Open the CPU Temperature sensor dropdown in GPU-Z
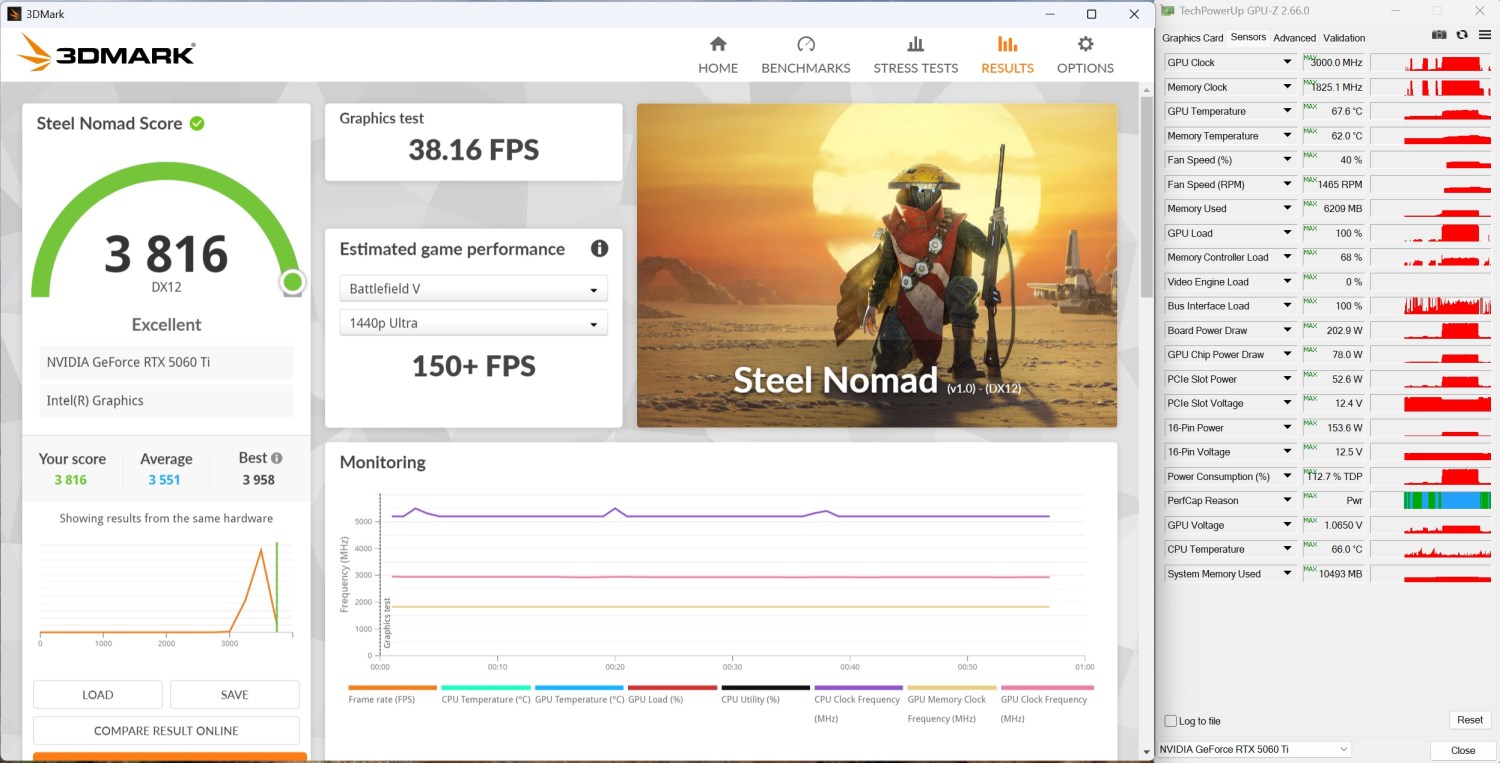Screen dimensions: 1500x763 (x=1287, y=549)
